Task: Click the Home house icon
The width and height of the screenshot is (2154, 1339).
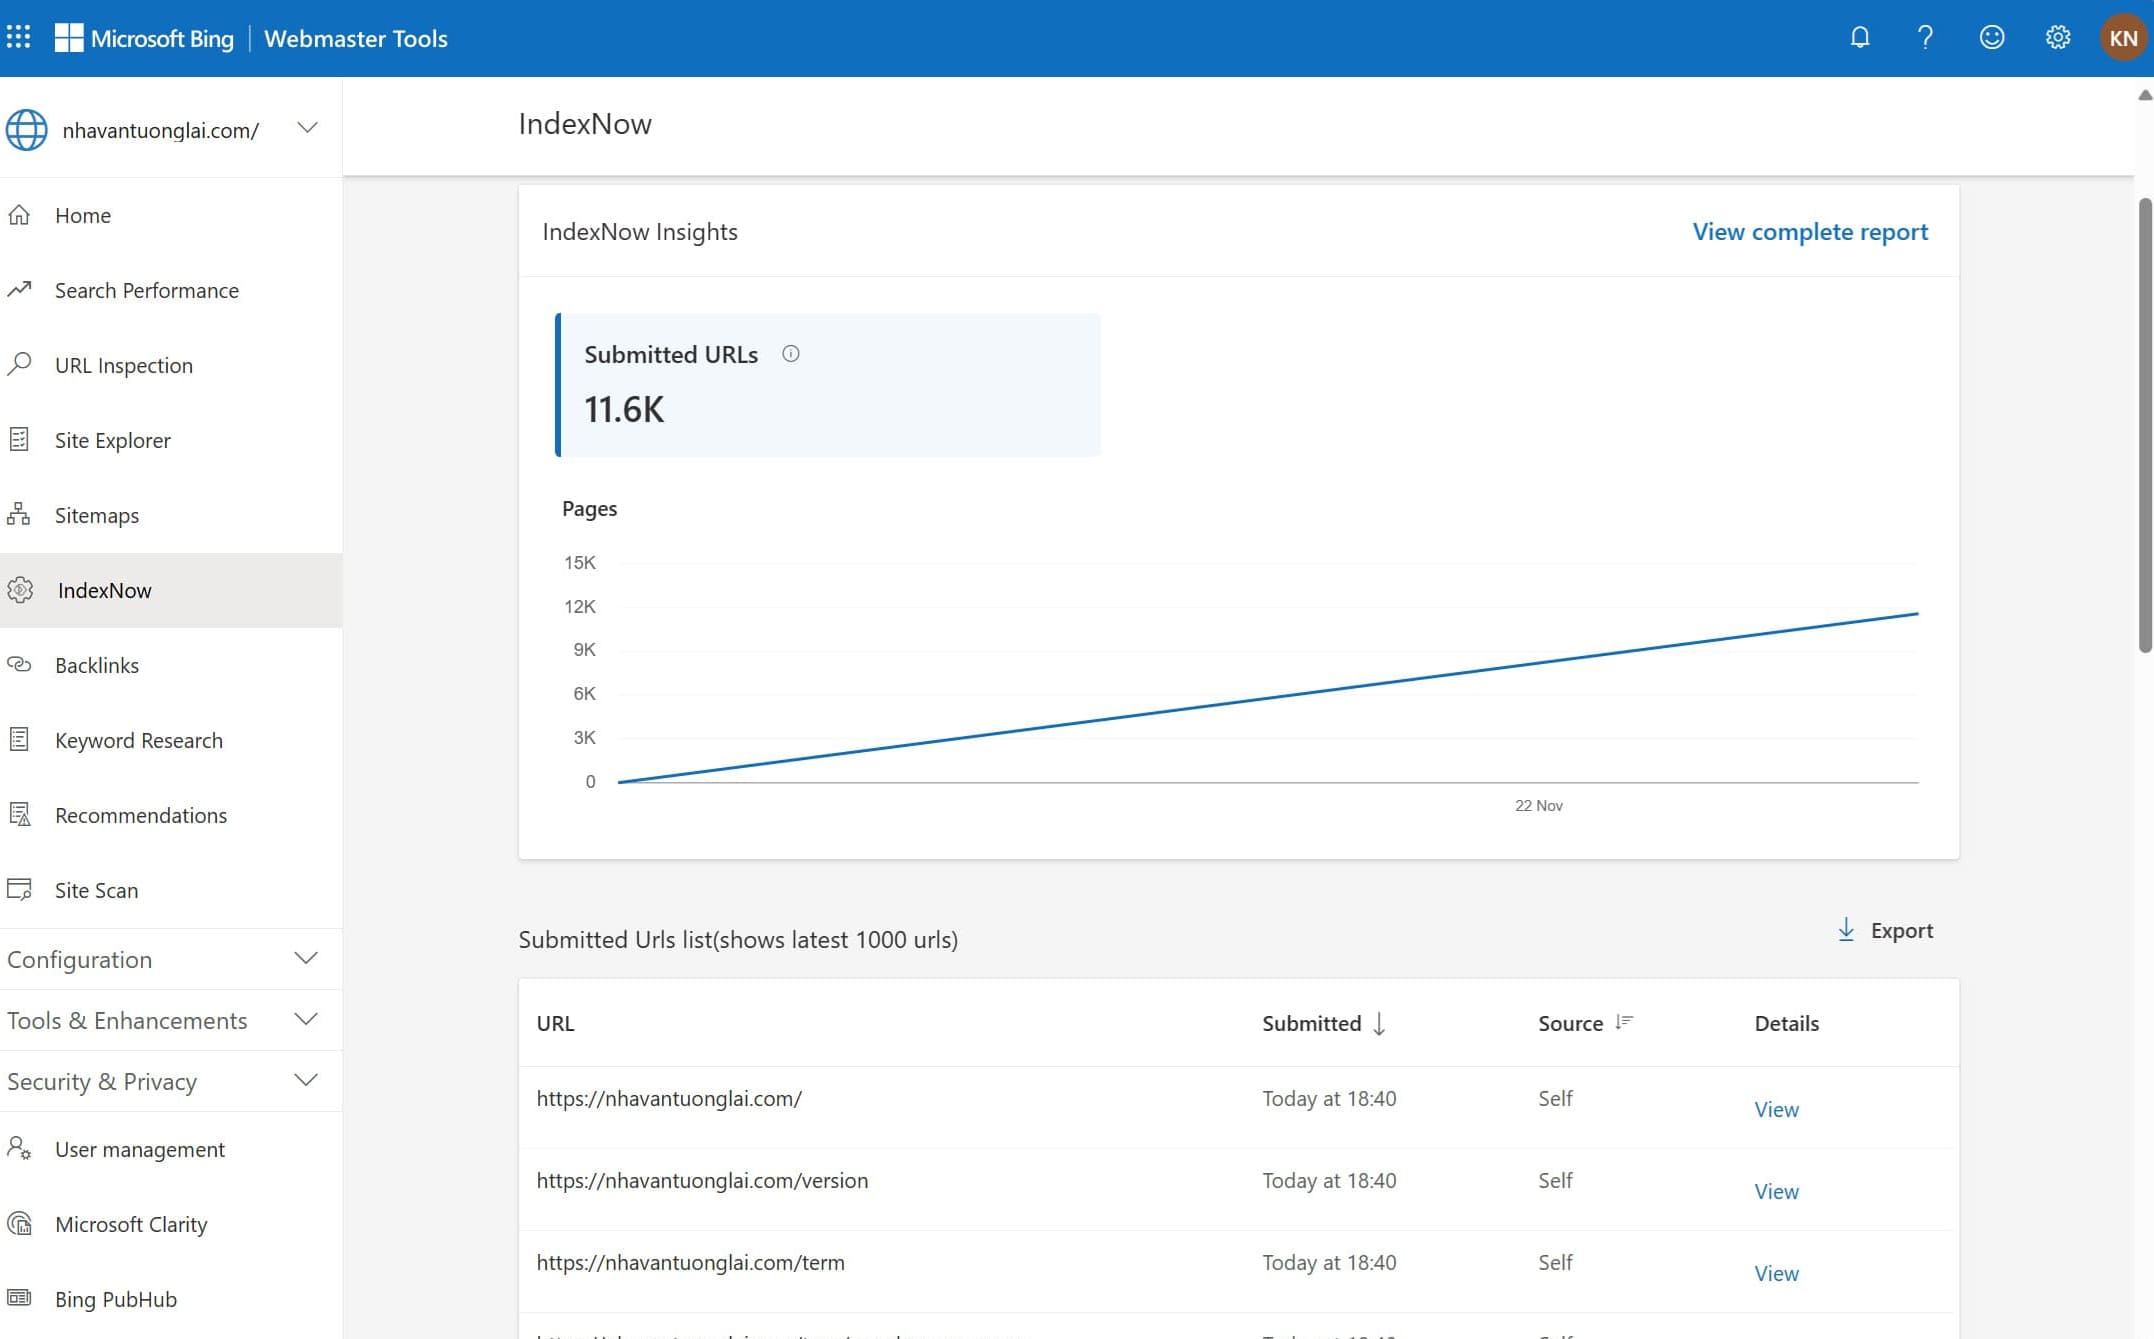Action: (19, 215)
